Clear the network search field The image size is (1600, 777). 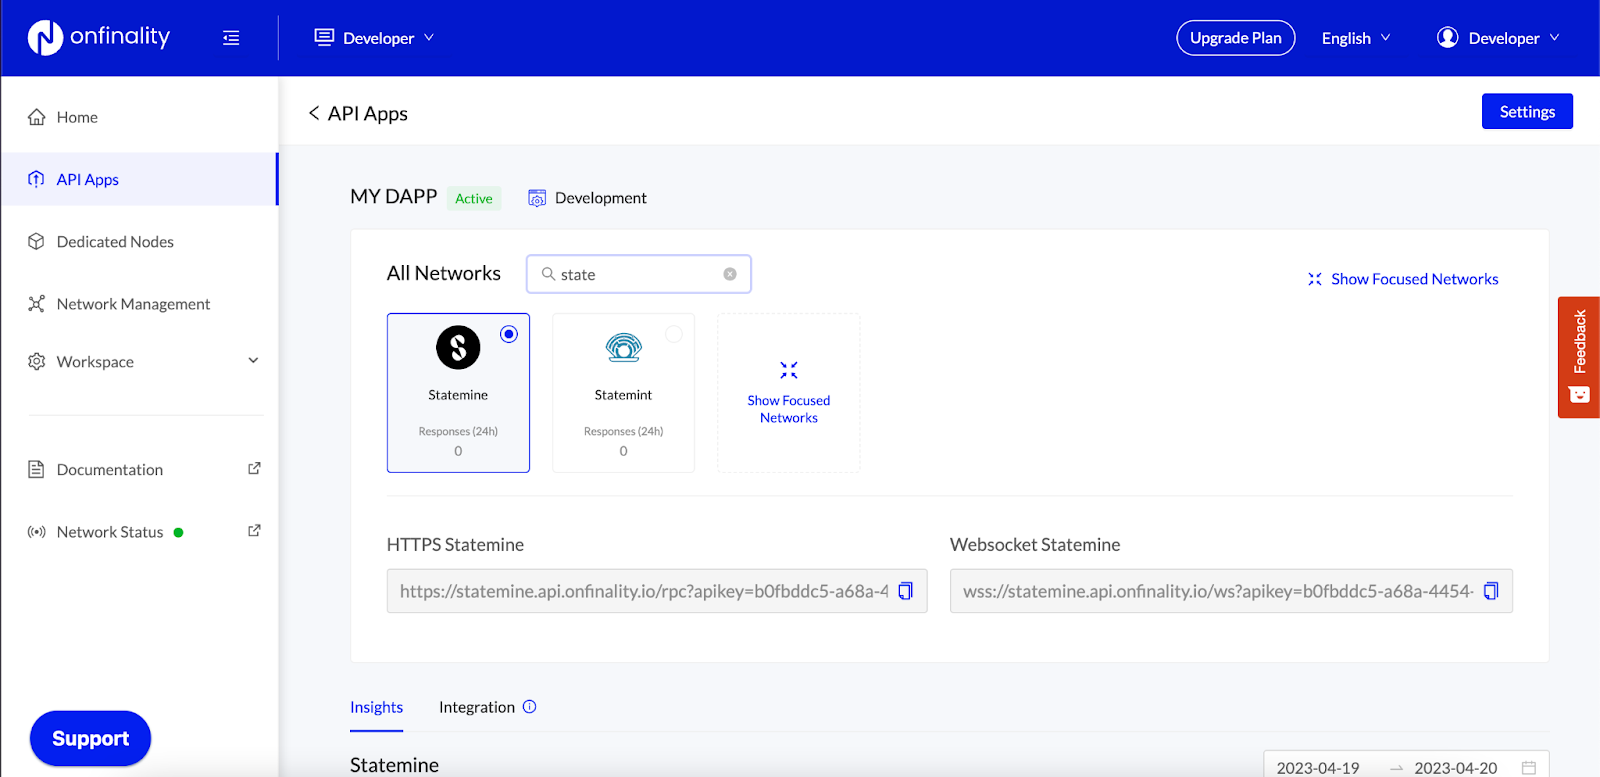[x=730, y=274]
